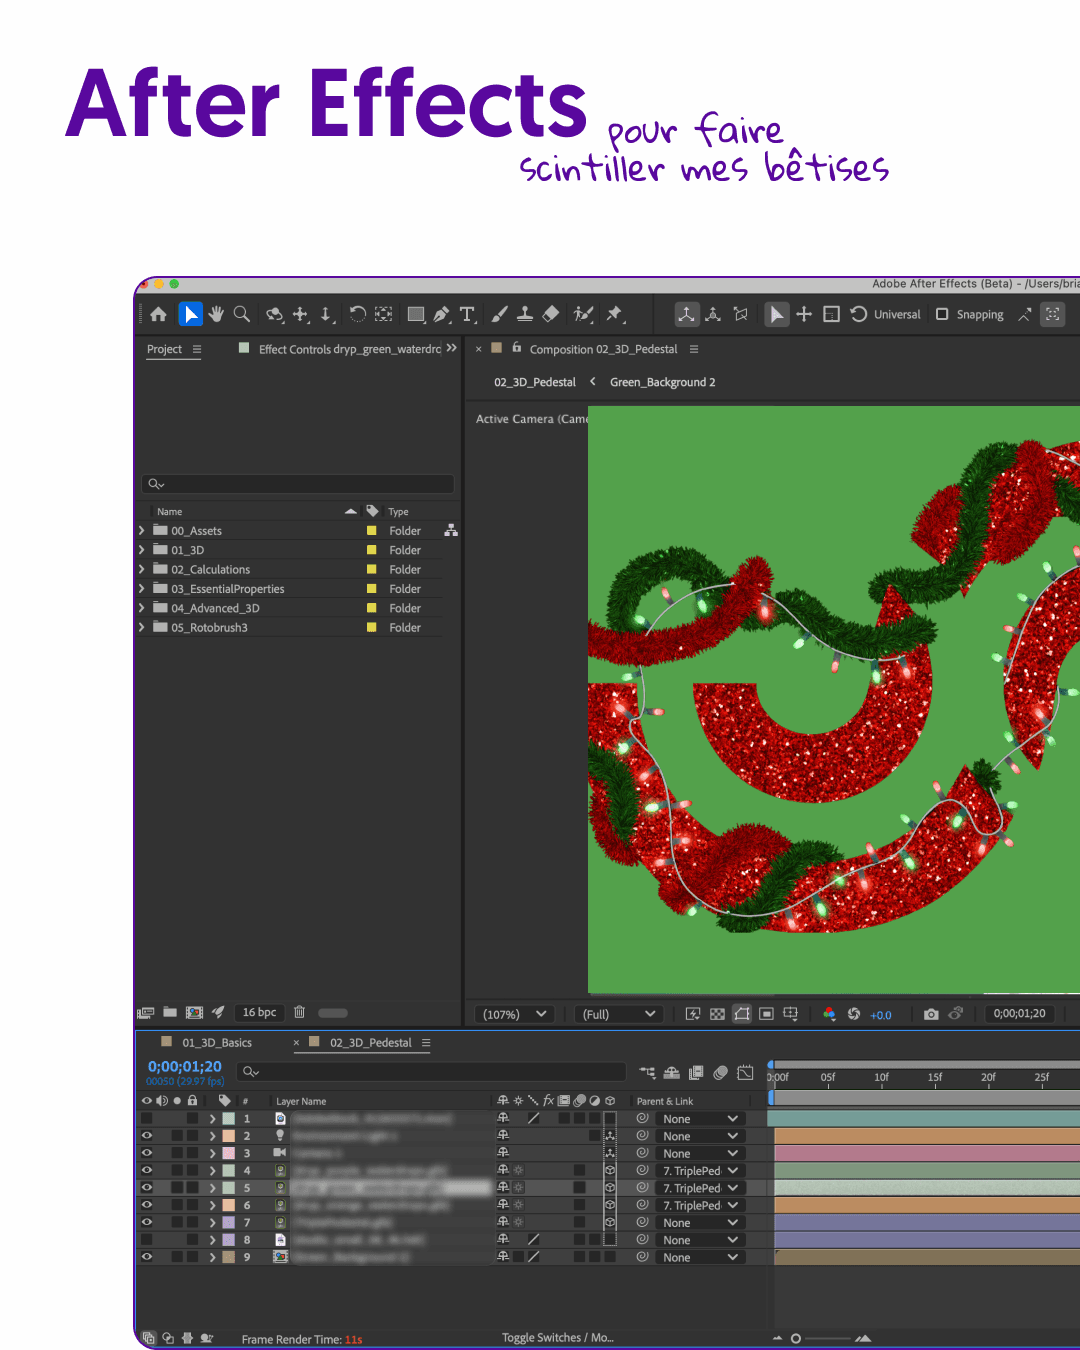Viewport: 1080px width, 1350px height.
Task: Expand the 02_Calculations folder
Action: pyautogui.click(x=142, y=570)
